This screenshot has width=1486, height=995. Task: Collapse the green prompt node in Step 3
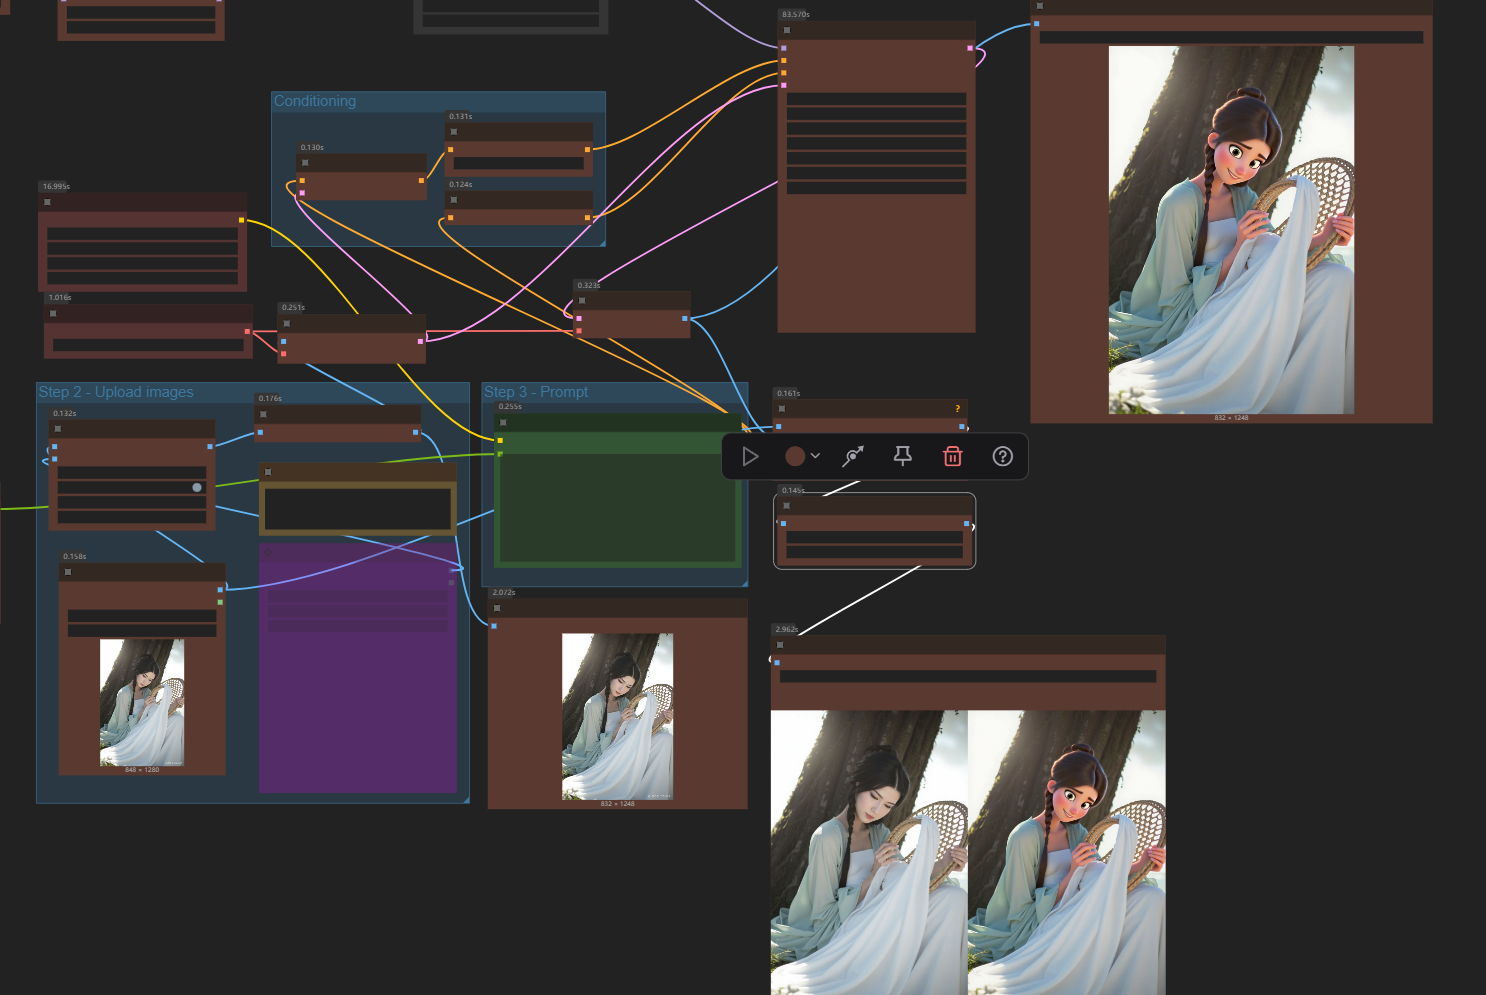point(503,423)
